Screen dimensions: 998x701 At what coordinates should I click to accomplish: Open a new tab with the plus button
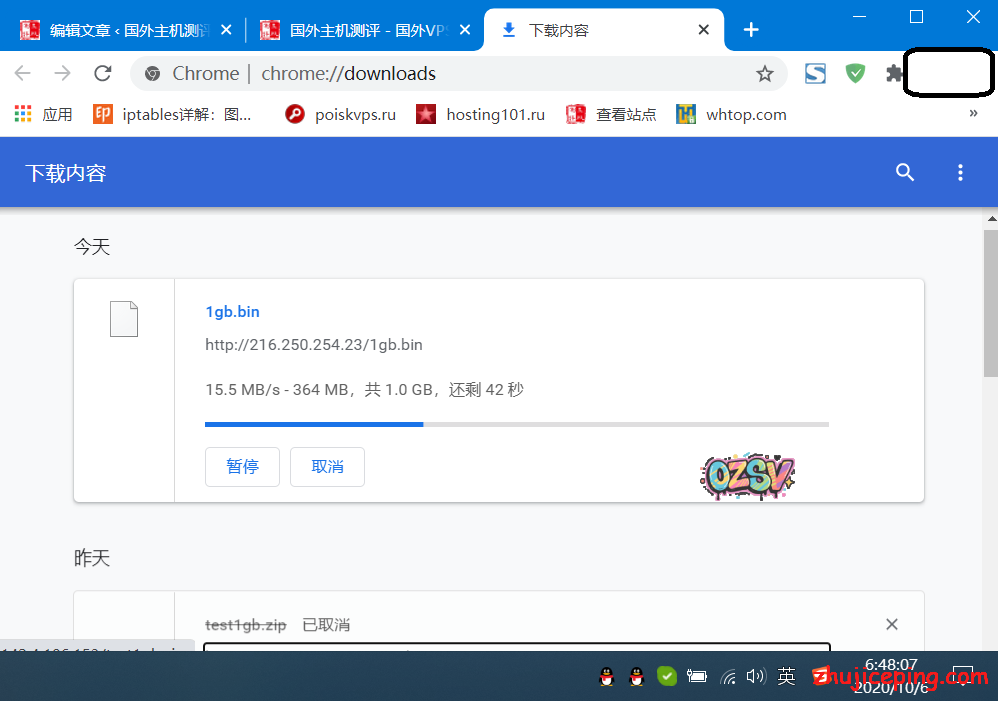pyautogui.click(x=751, y=30)
